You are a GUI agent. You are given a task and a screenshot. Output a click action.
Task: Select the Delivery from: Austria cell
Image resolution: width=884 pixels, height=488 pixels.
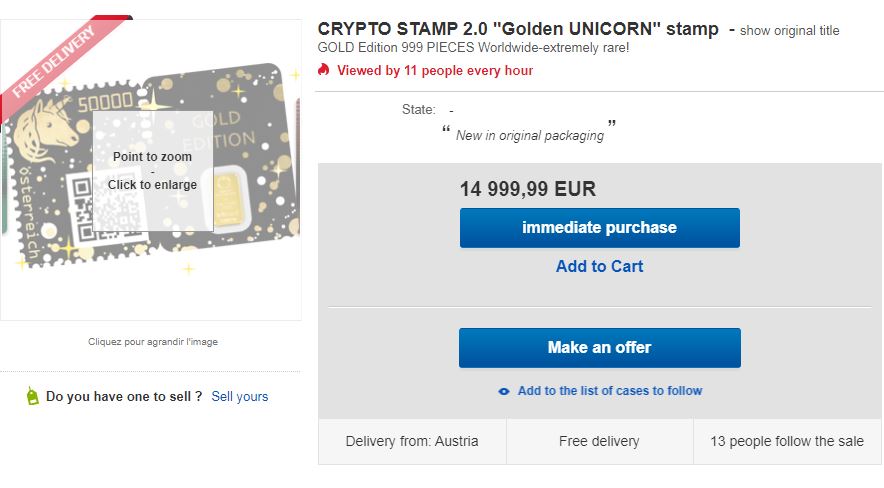pyautogui.click(x=412, y=441)
